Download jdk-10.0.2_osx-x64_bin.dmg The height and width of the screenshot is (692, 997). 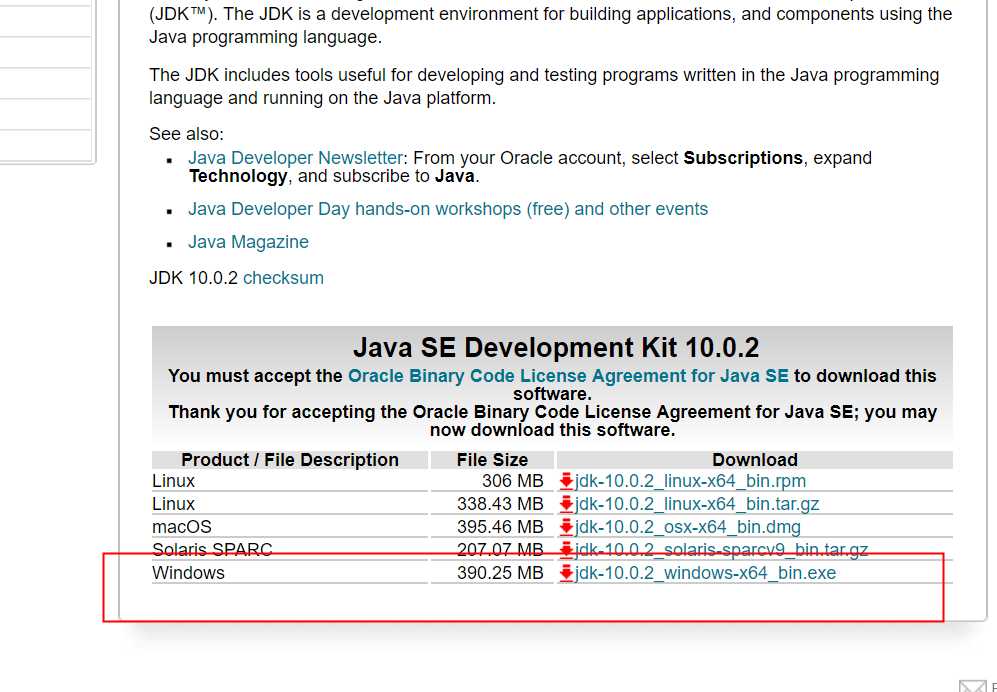[687, 527]
